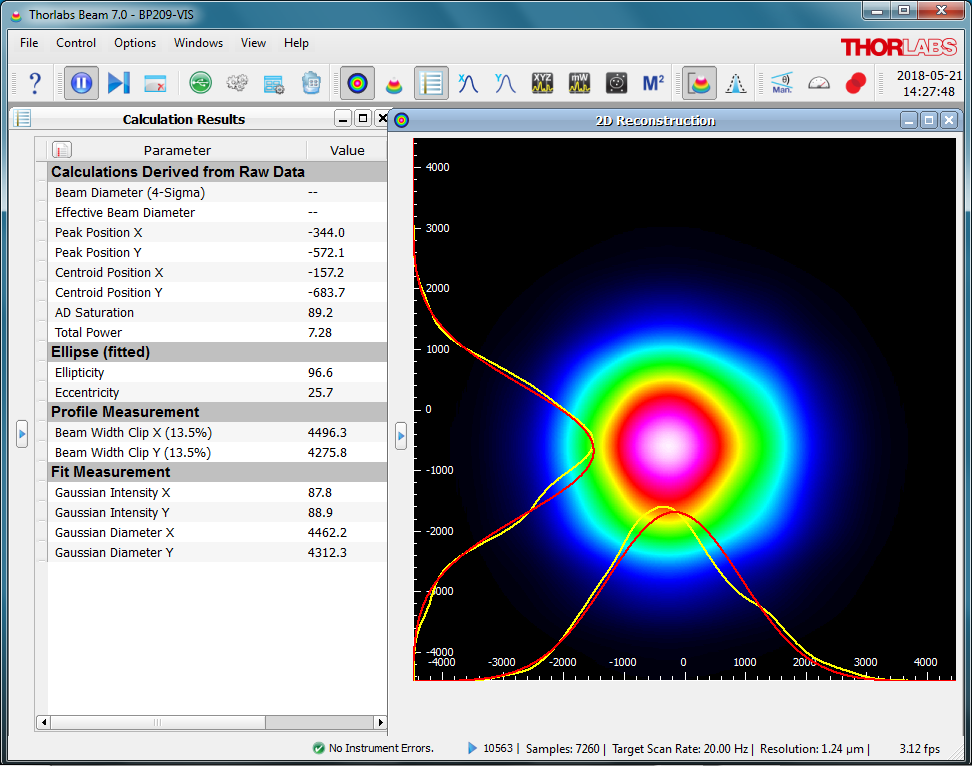Toggle Gaussian fit overlay button

pos(736,83)
